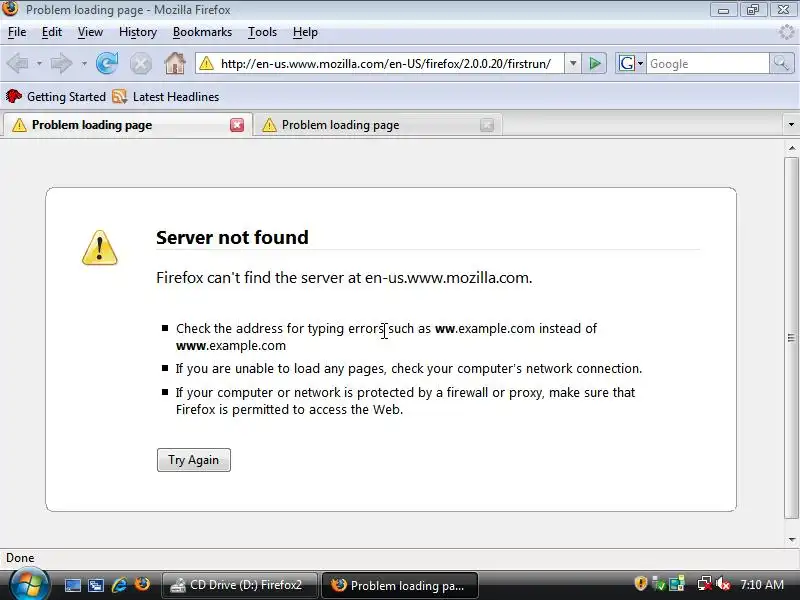The image size is (800, 600).
Task: Open the Getting Started bookmark
Action: [x=56, y=96]
